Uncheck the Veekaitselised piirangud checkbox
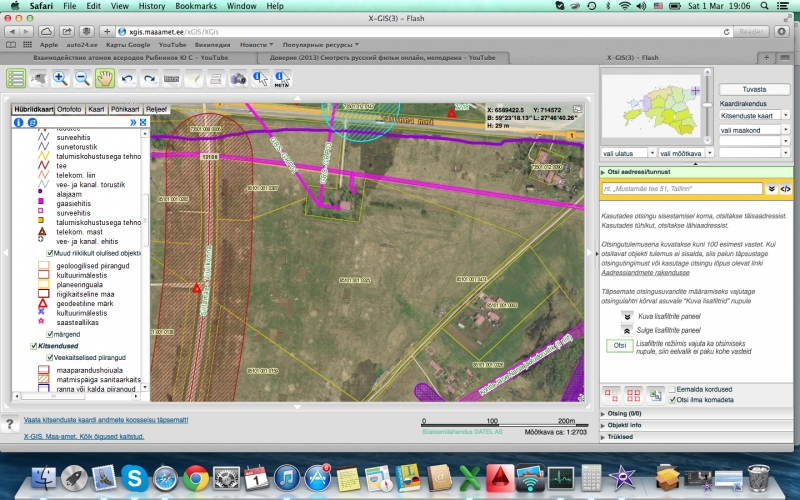 tap(49, 358)
